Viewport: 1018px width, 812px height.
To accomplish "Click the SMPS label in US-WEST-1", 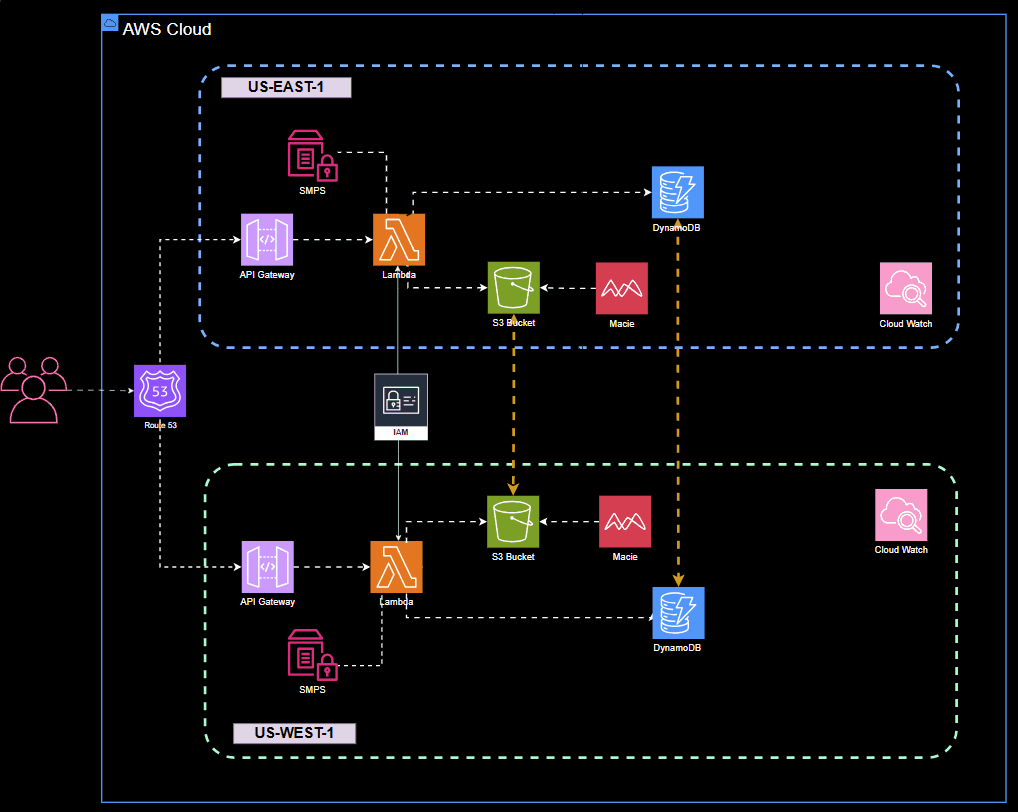I will (x=312, y=689).
